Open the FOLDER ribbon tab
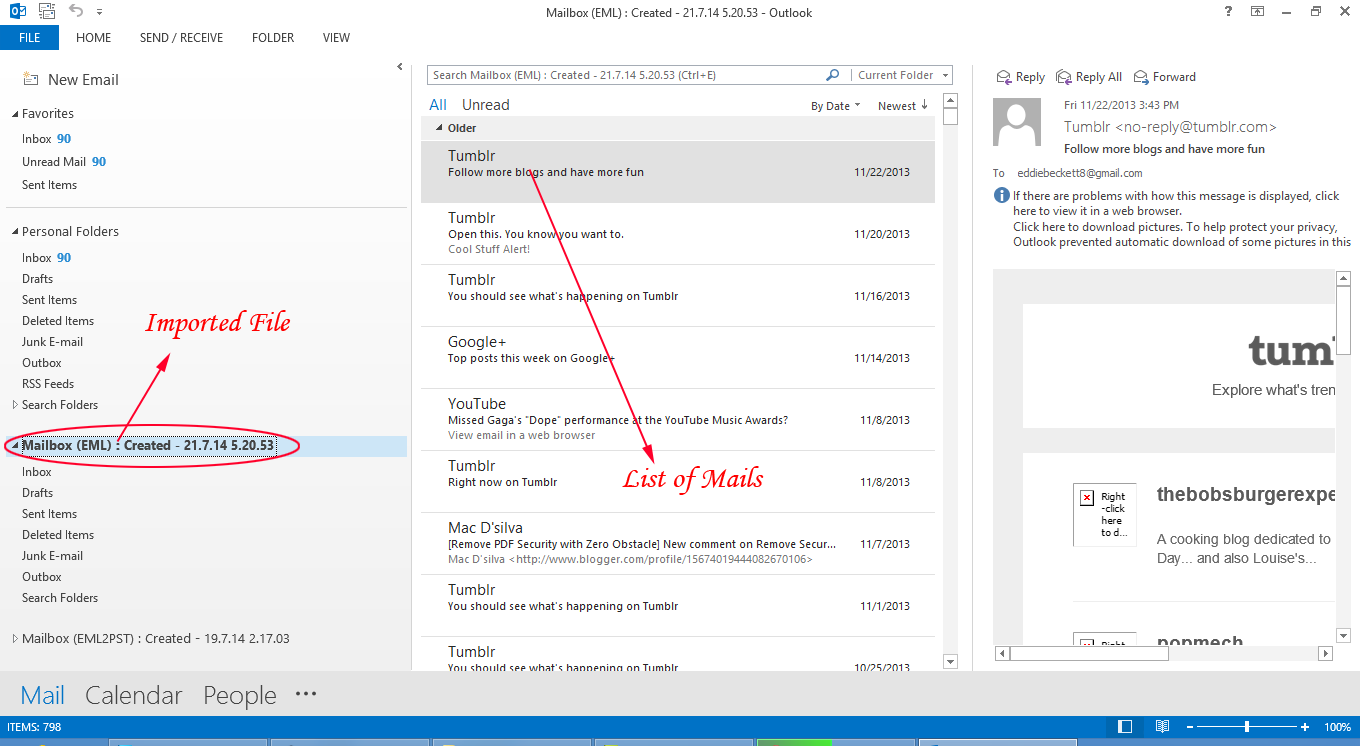 point(273,38)
